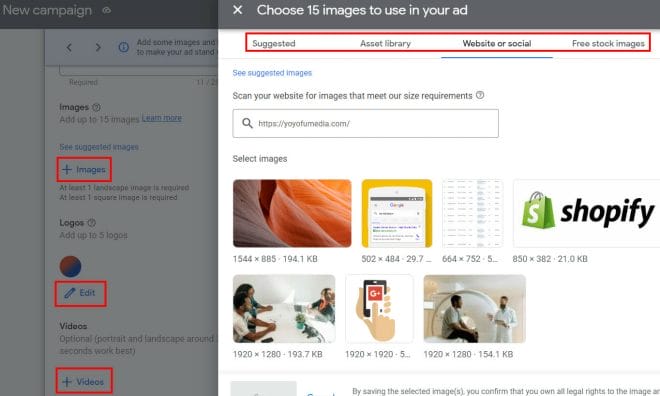The width and height of the screenshot is (660, 396).
Task: Click the back arrow in the New campaign panel
Action: pyautogui.click(x=69, y=48)
